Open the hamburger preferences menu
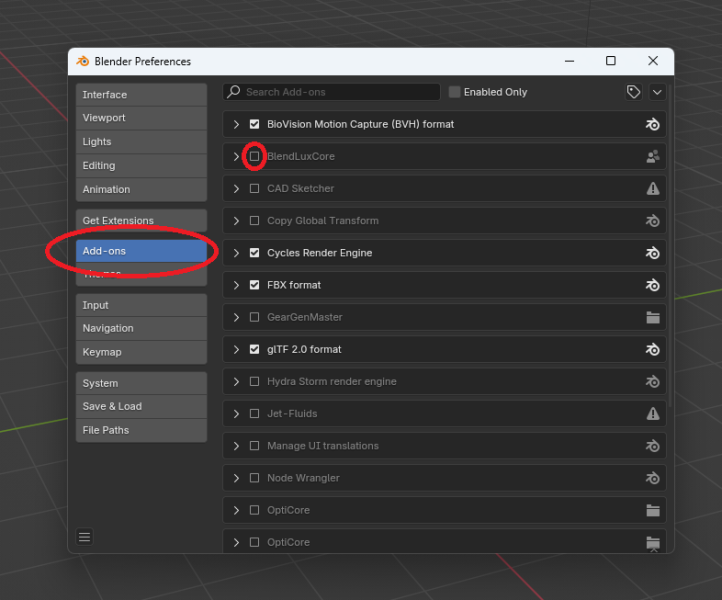722x600 pixels. click(x=84, y=536)
